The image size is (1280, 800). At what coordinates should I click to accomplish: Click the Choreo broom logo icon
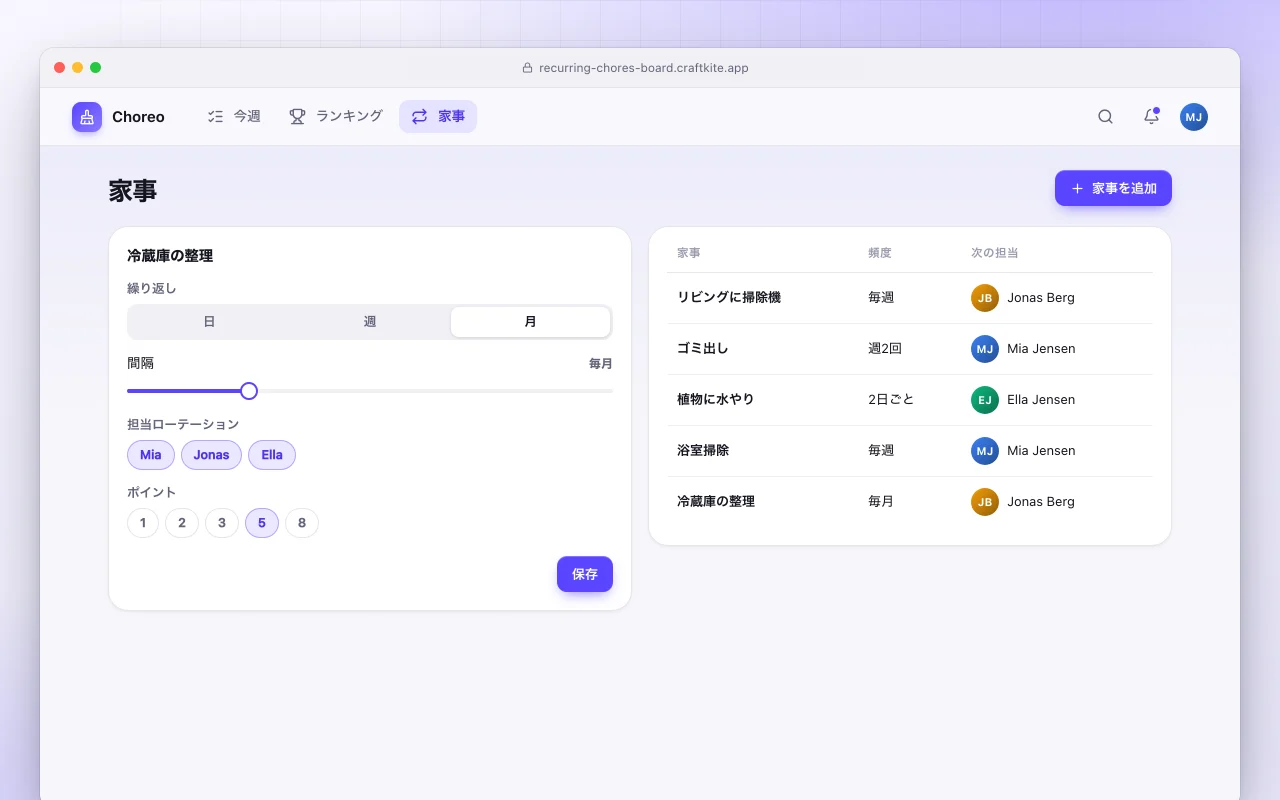(87, 117)
